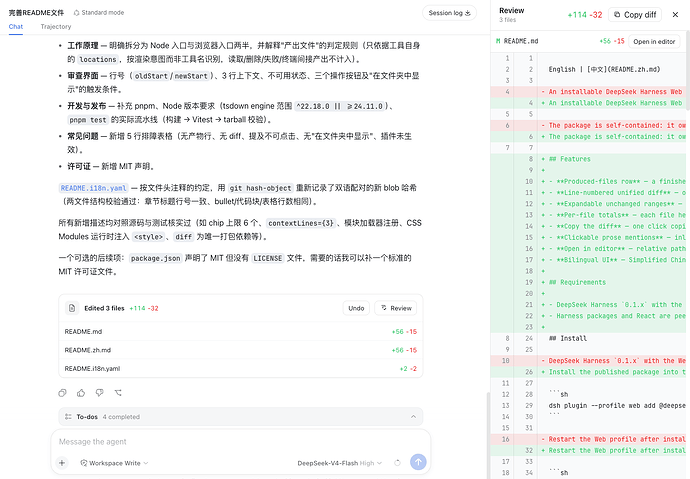Open the README.i18n.yaml link in chat

(93, 188)
